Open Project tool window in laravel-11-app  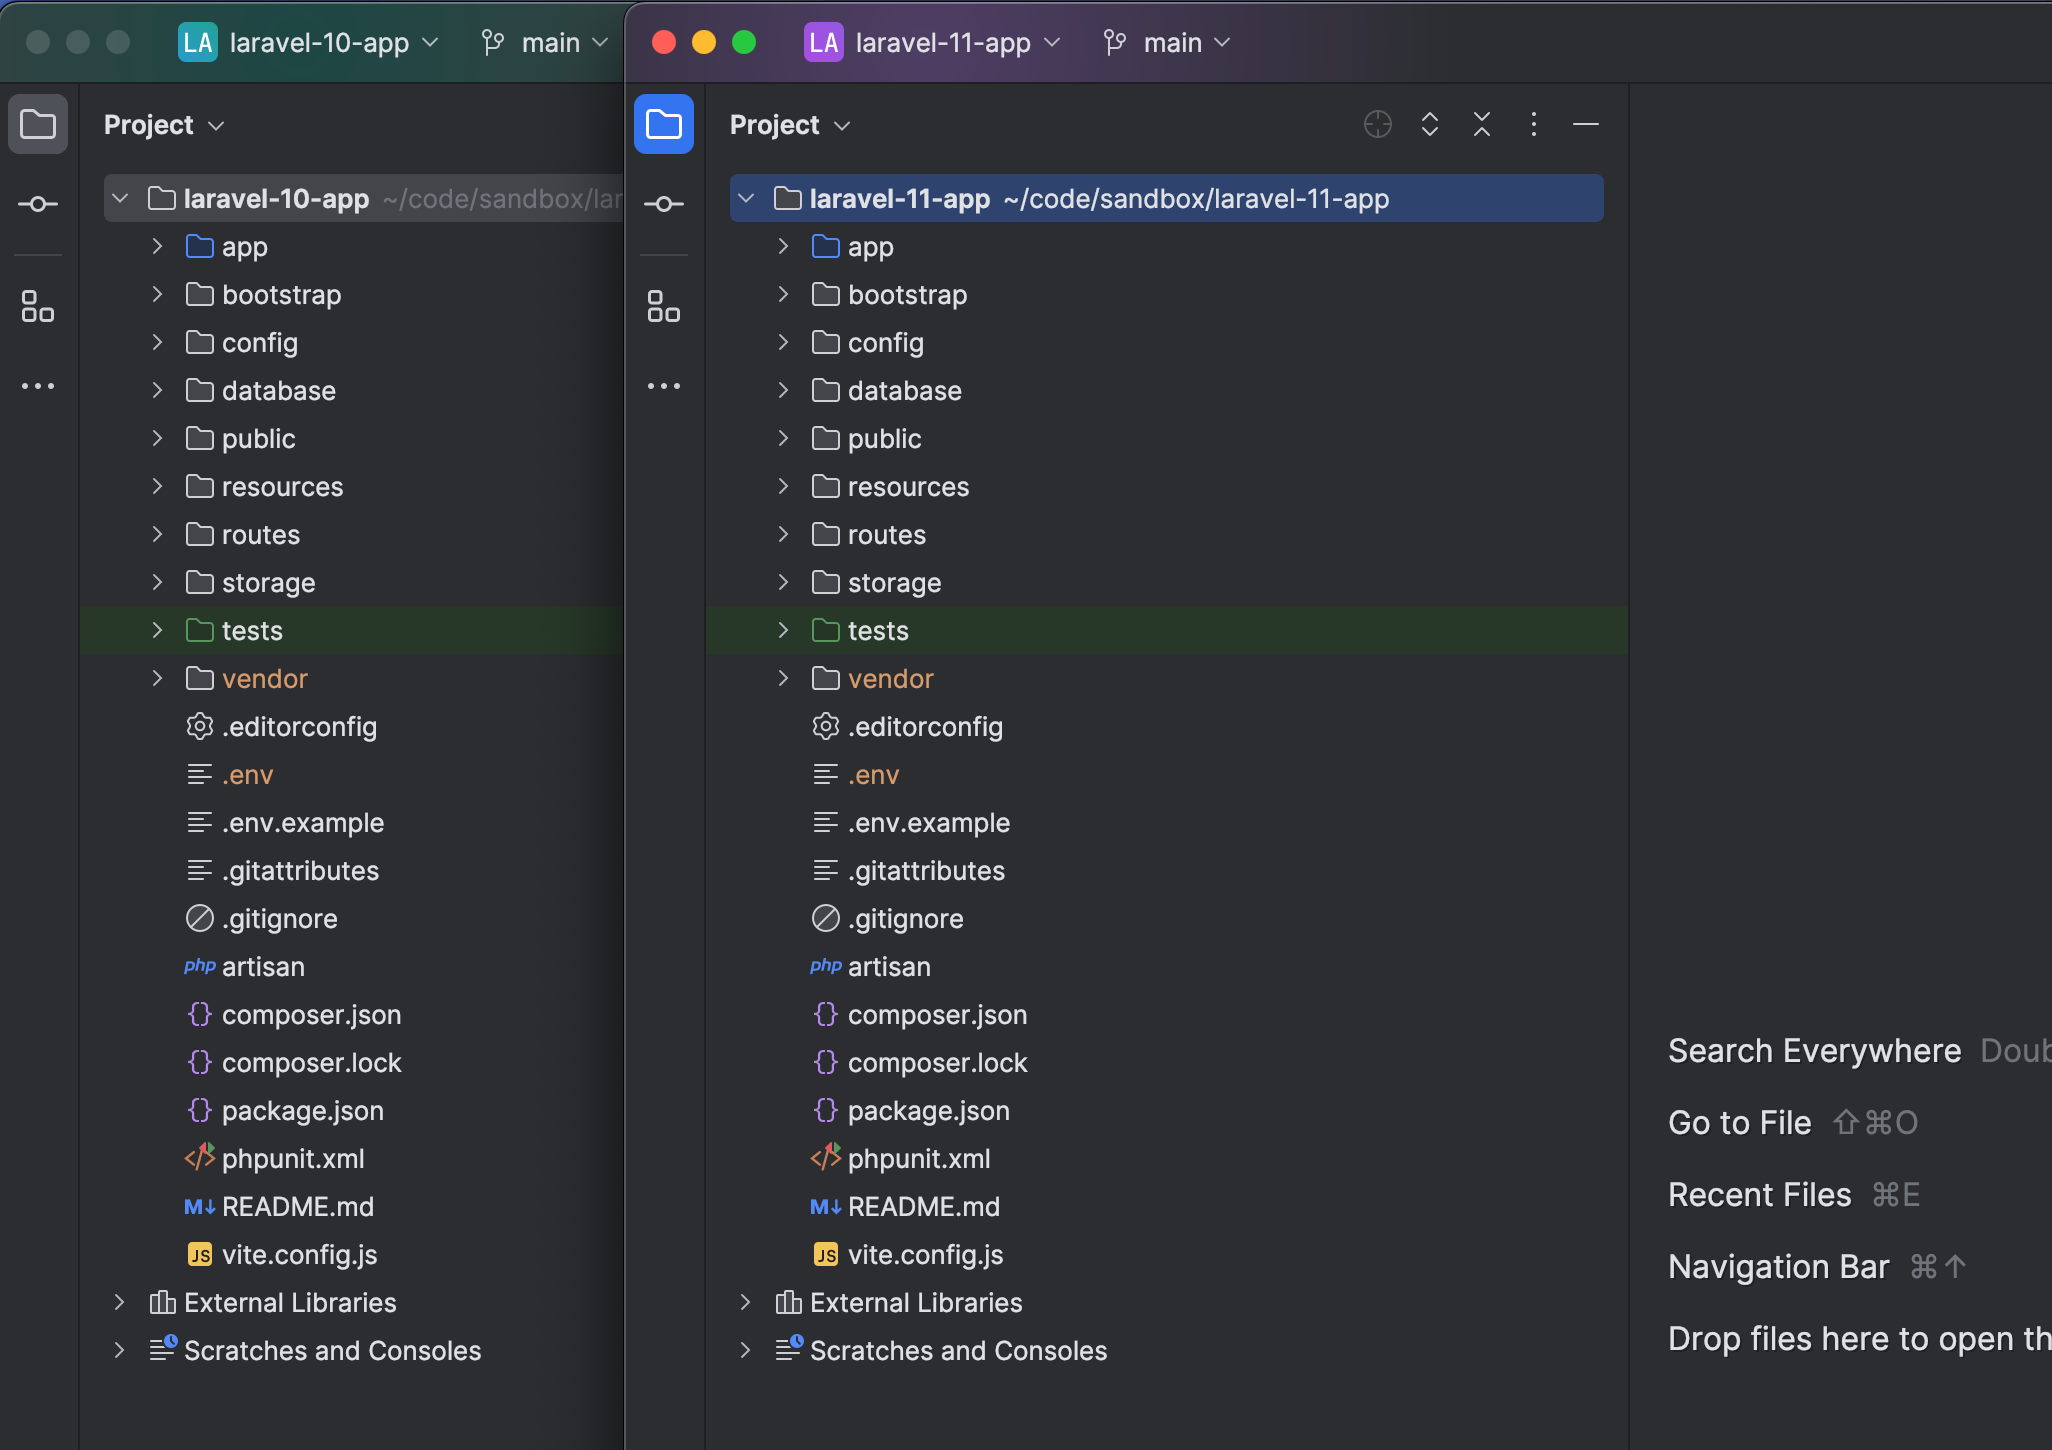664,124
